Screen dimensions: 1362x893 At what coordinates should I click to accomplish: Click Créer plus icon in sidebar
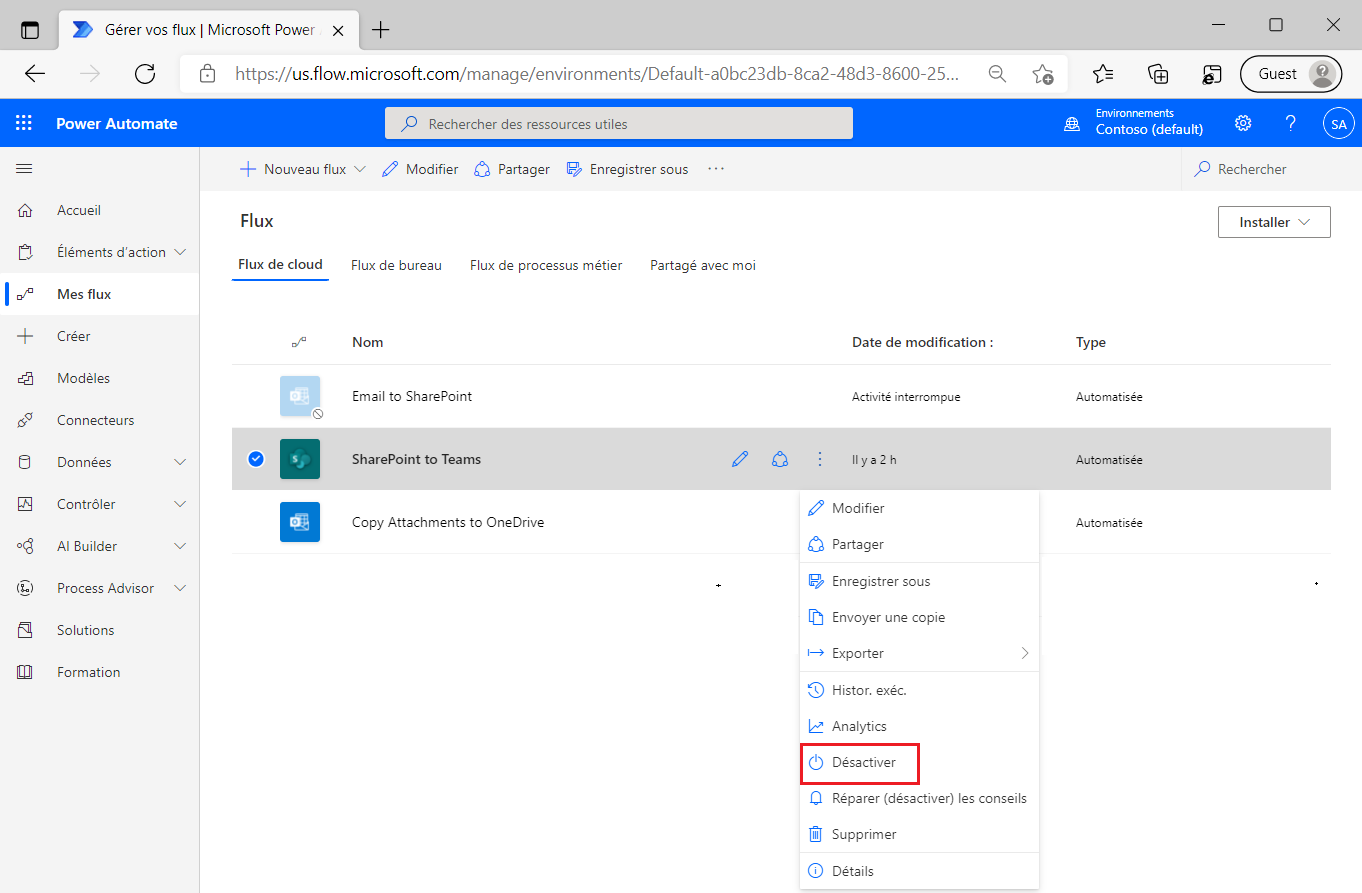click(x=25, y=336)
